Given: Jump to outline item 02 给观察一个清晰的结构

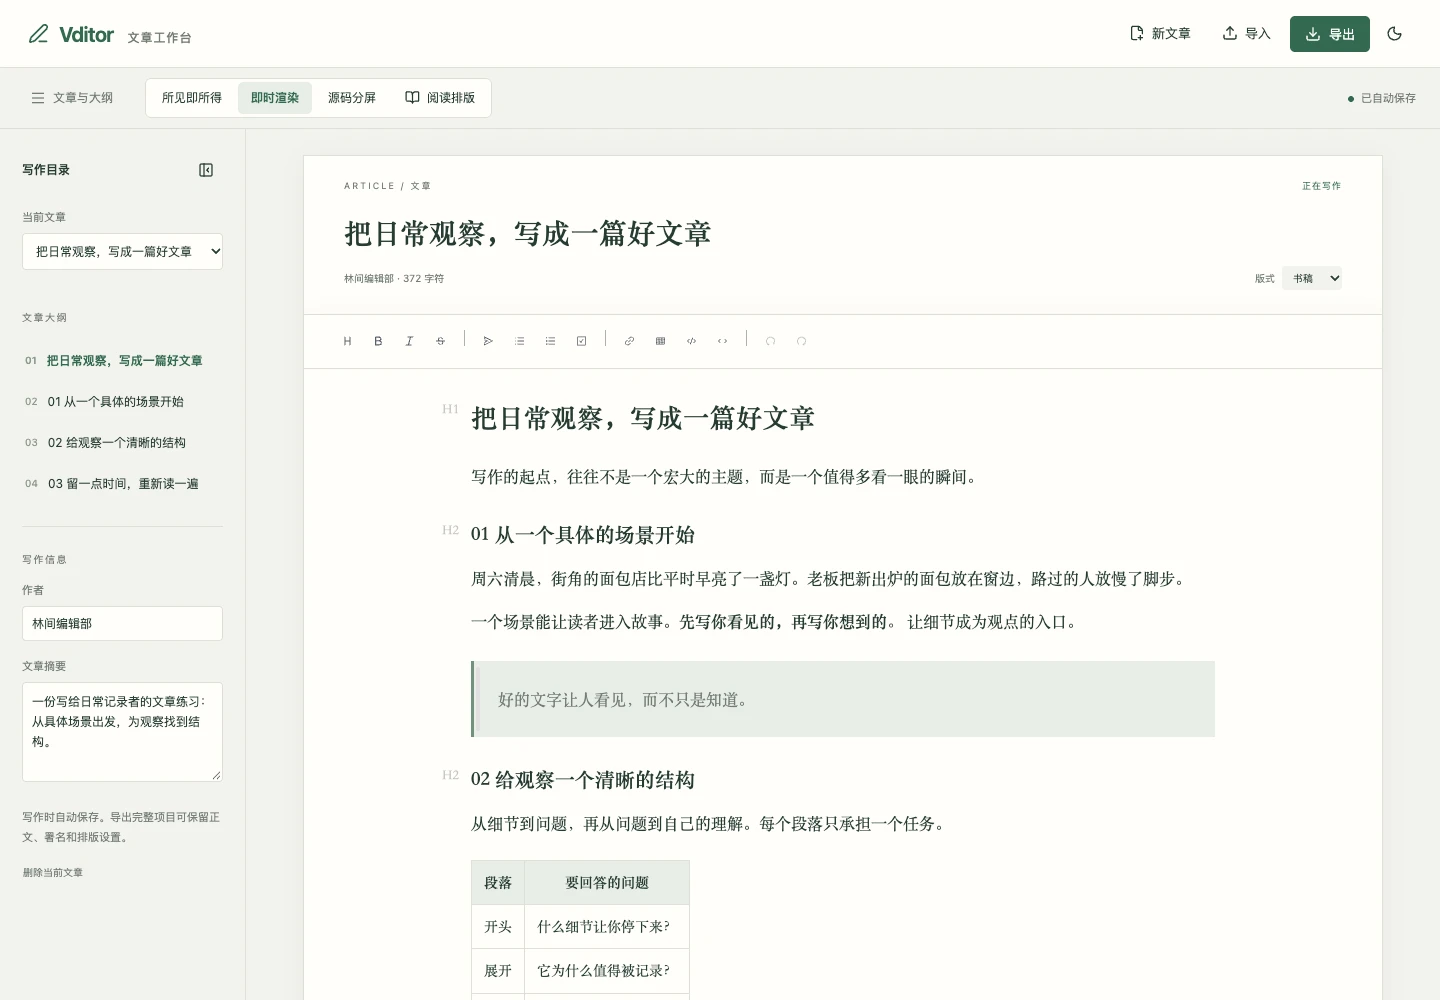Looking at the screenshot, I should pyautogui.click(x=122, y=443).
